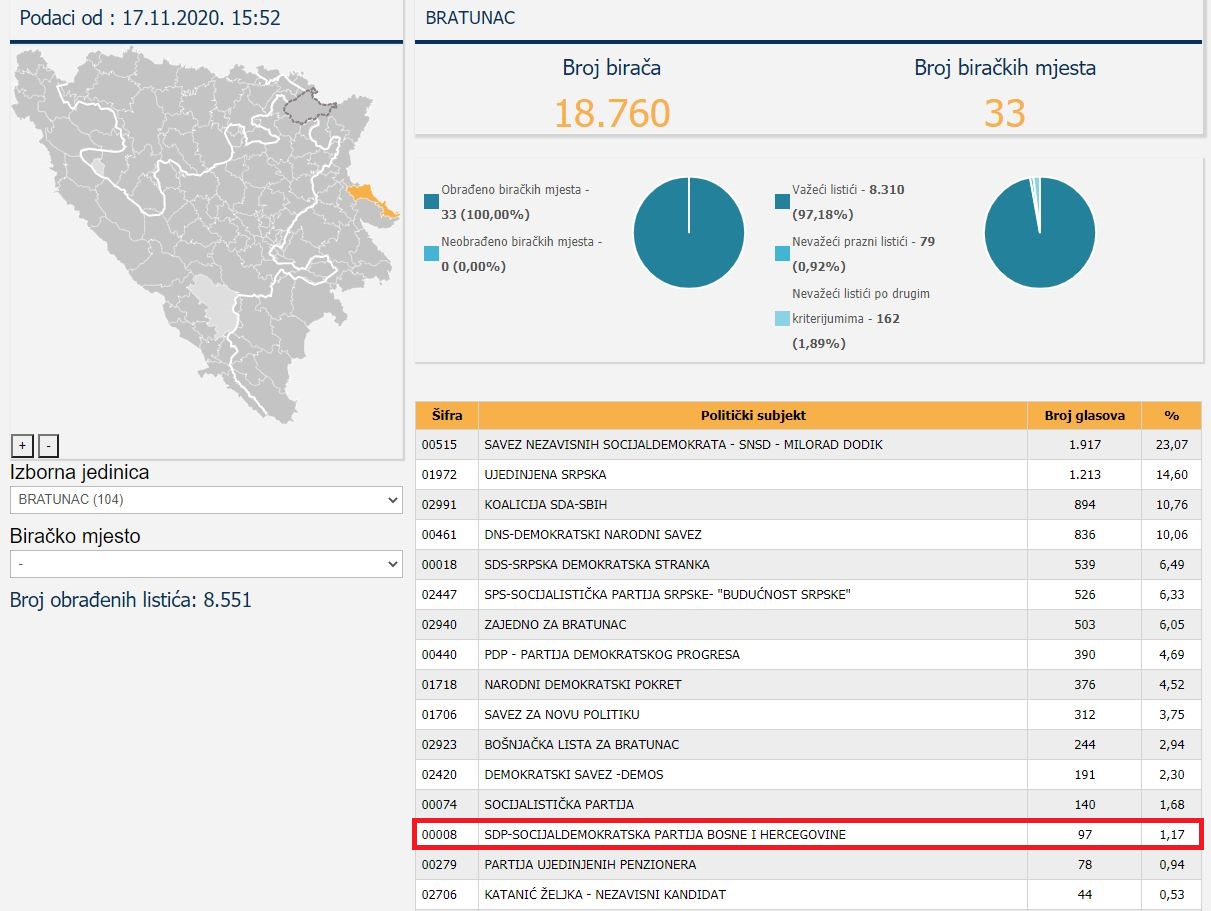Click the Politički subjekt column header
Screen dimensions: 1211x911
coord(752,415)
